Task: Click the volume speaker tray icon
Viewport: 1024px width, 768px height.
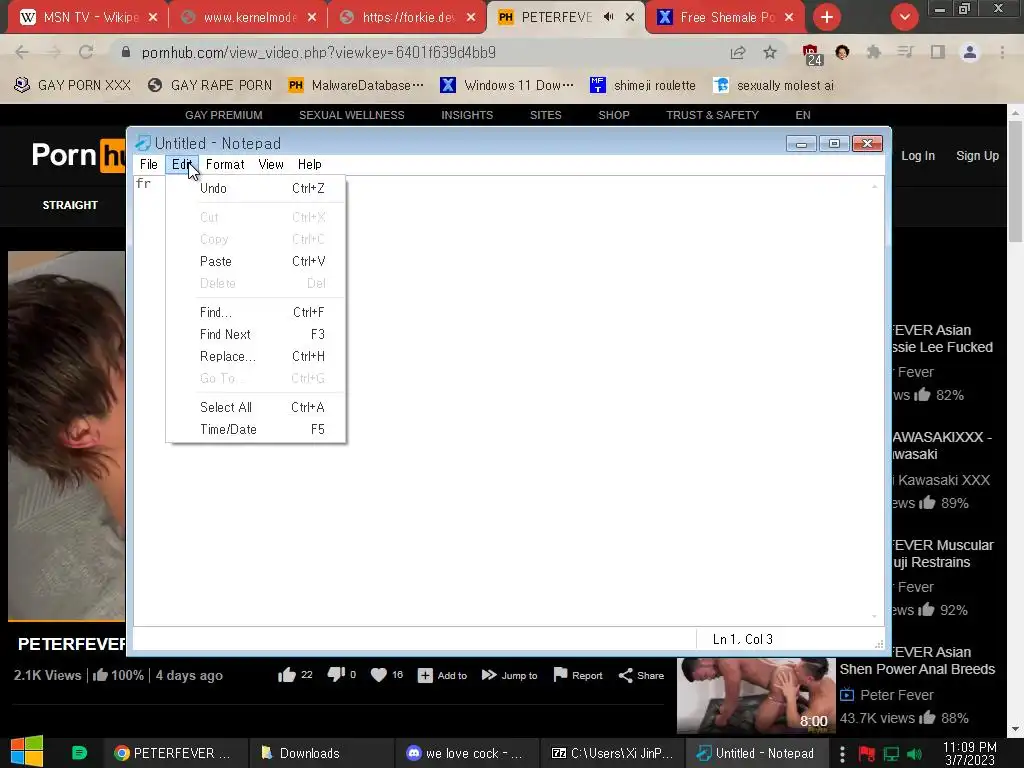Action: coord(916,754)
